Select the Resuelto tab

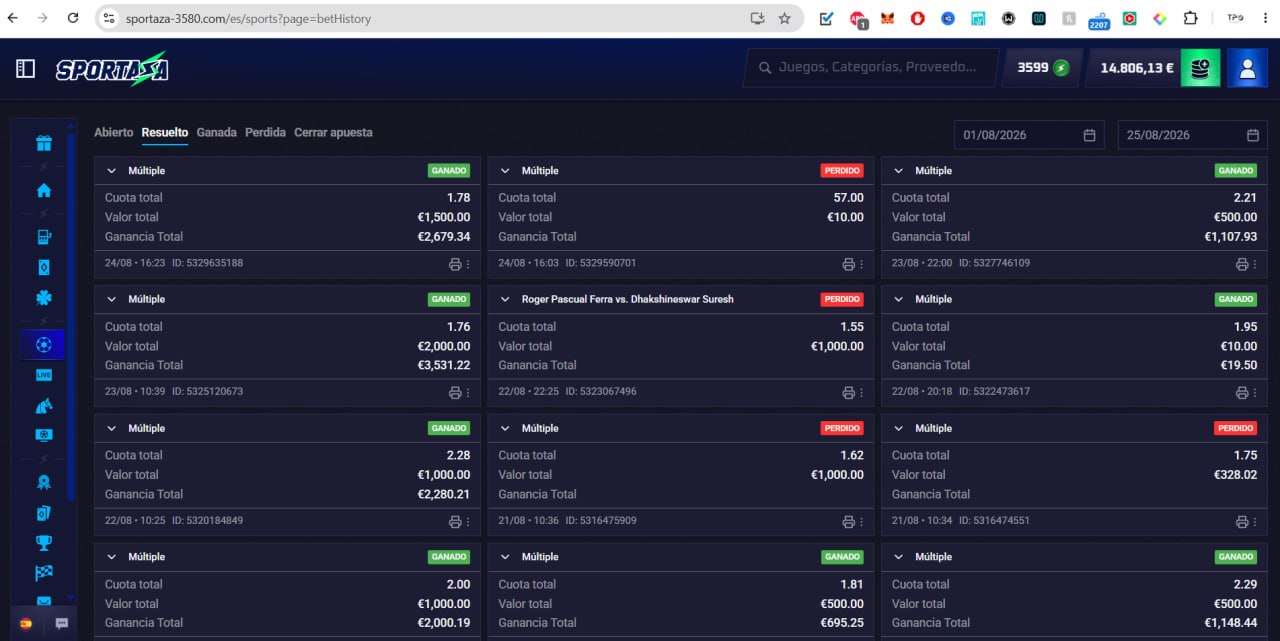point(165,132)
